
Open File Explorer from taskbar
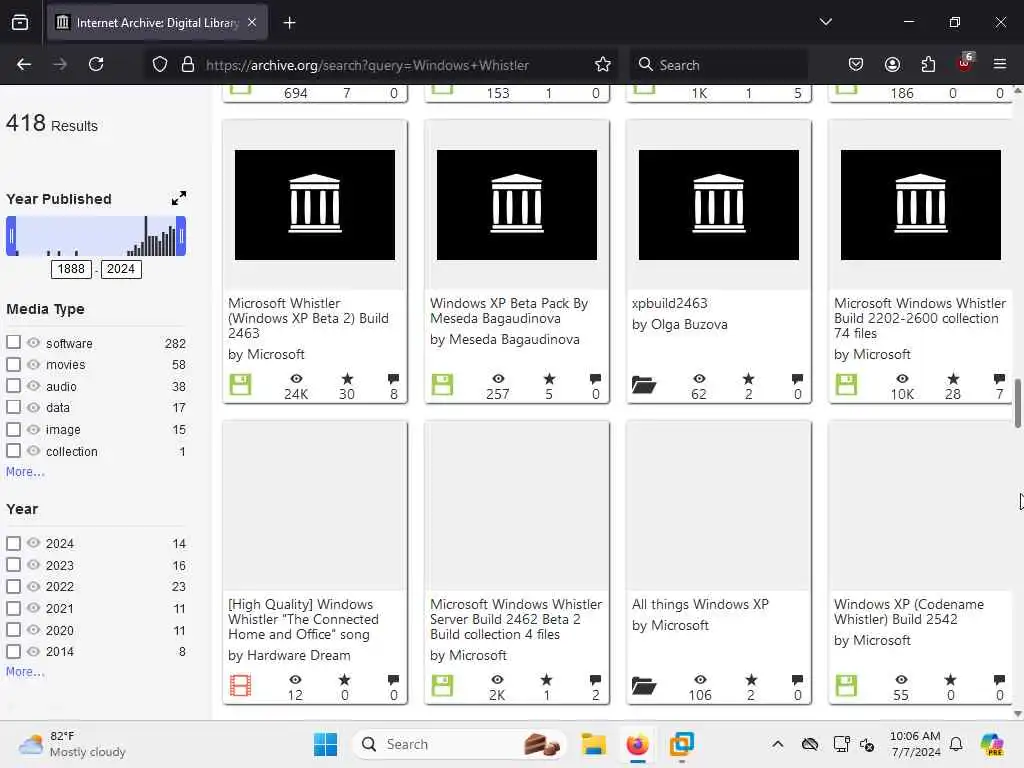click(594, 744)
